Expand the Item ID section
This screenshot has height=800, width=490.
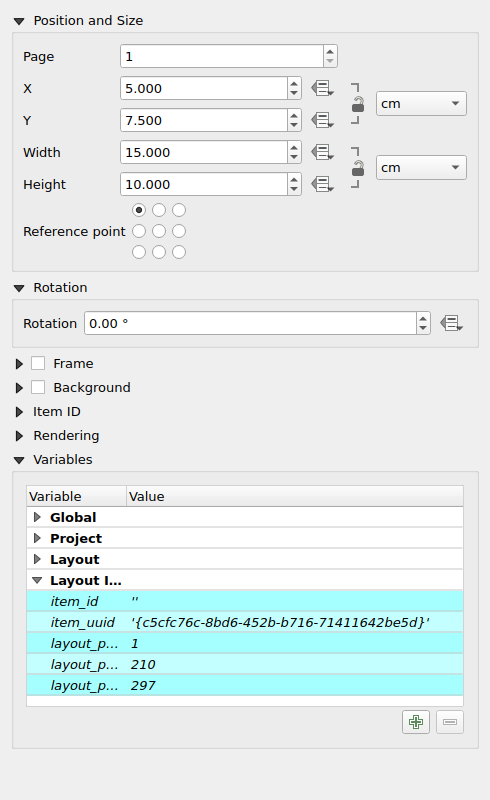click(x=19, y=412)
